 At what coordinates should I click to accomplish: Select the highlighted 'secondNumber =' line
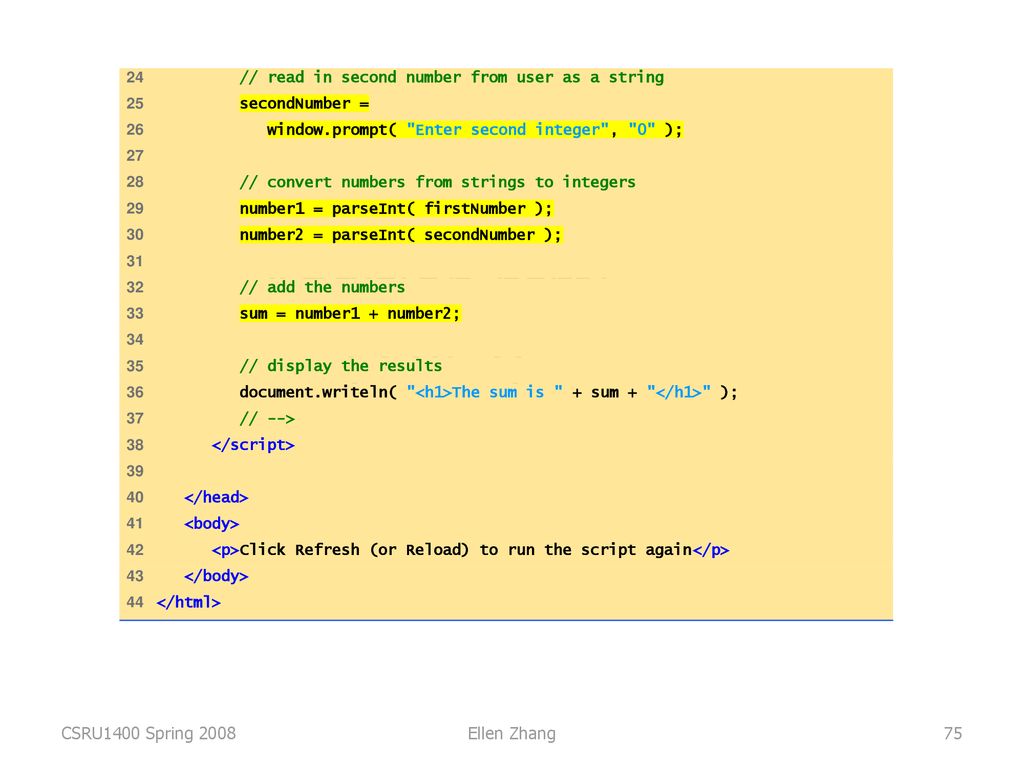point(304,104)
